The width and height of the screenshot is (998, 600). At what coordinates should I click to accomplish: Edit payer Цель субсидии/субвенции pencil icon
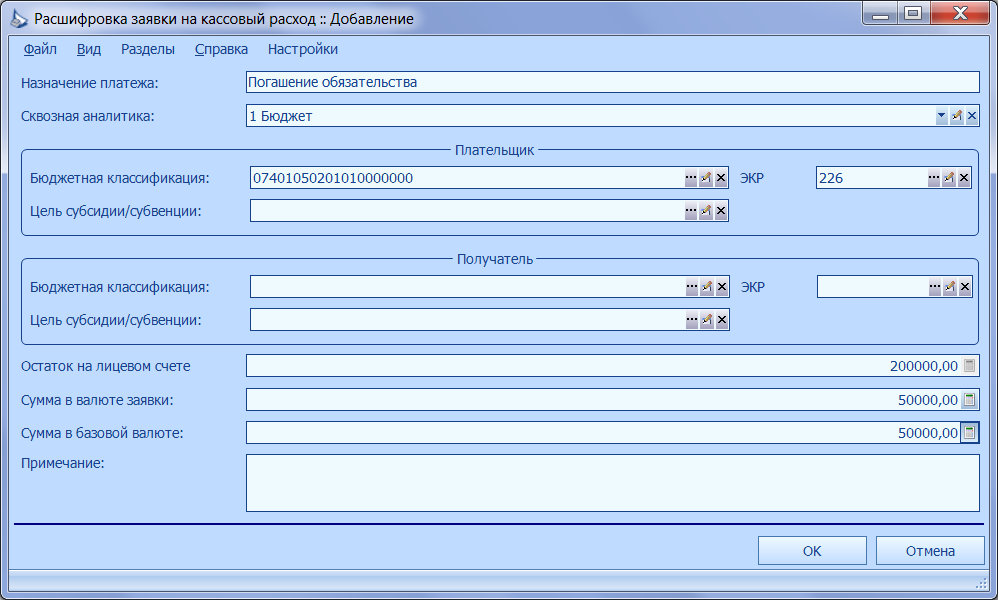706,211
